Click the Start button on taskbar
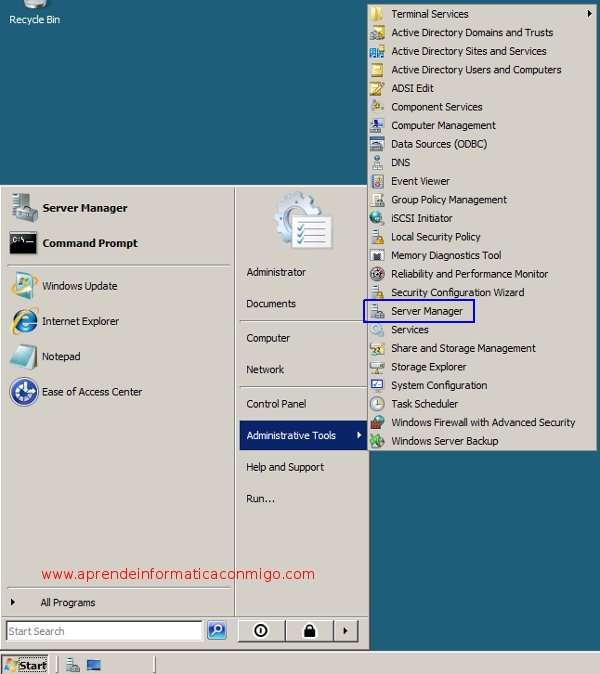The image size is (600, 674). point(25,665)
